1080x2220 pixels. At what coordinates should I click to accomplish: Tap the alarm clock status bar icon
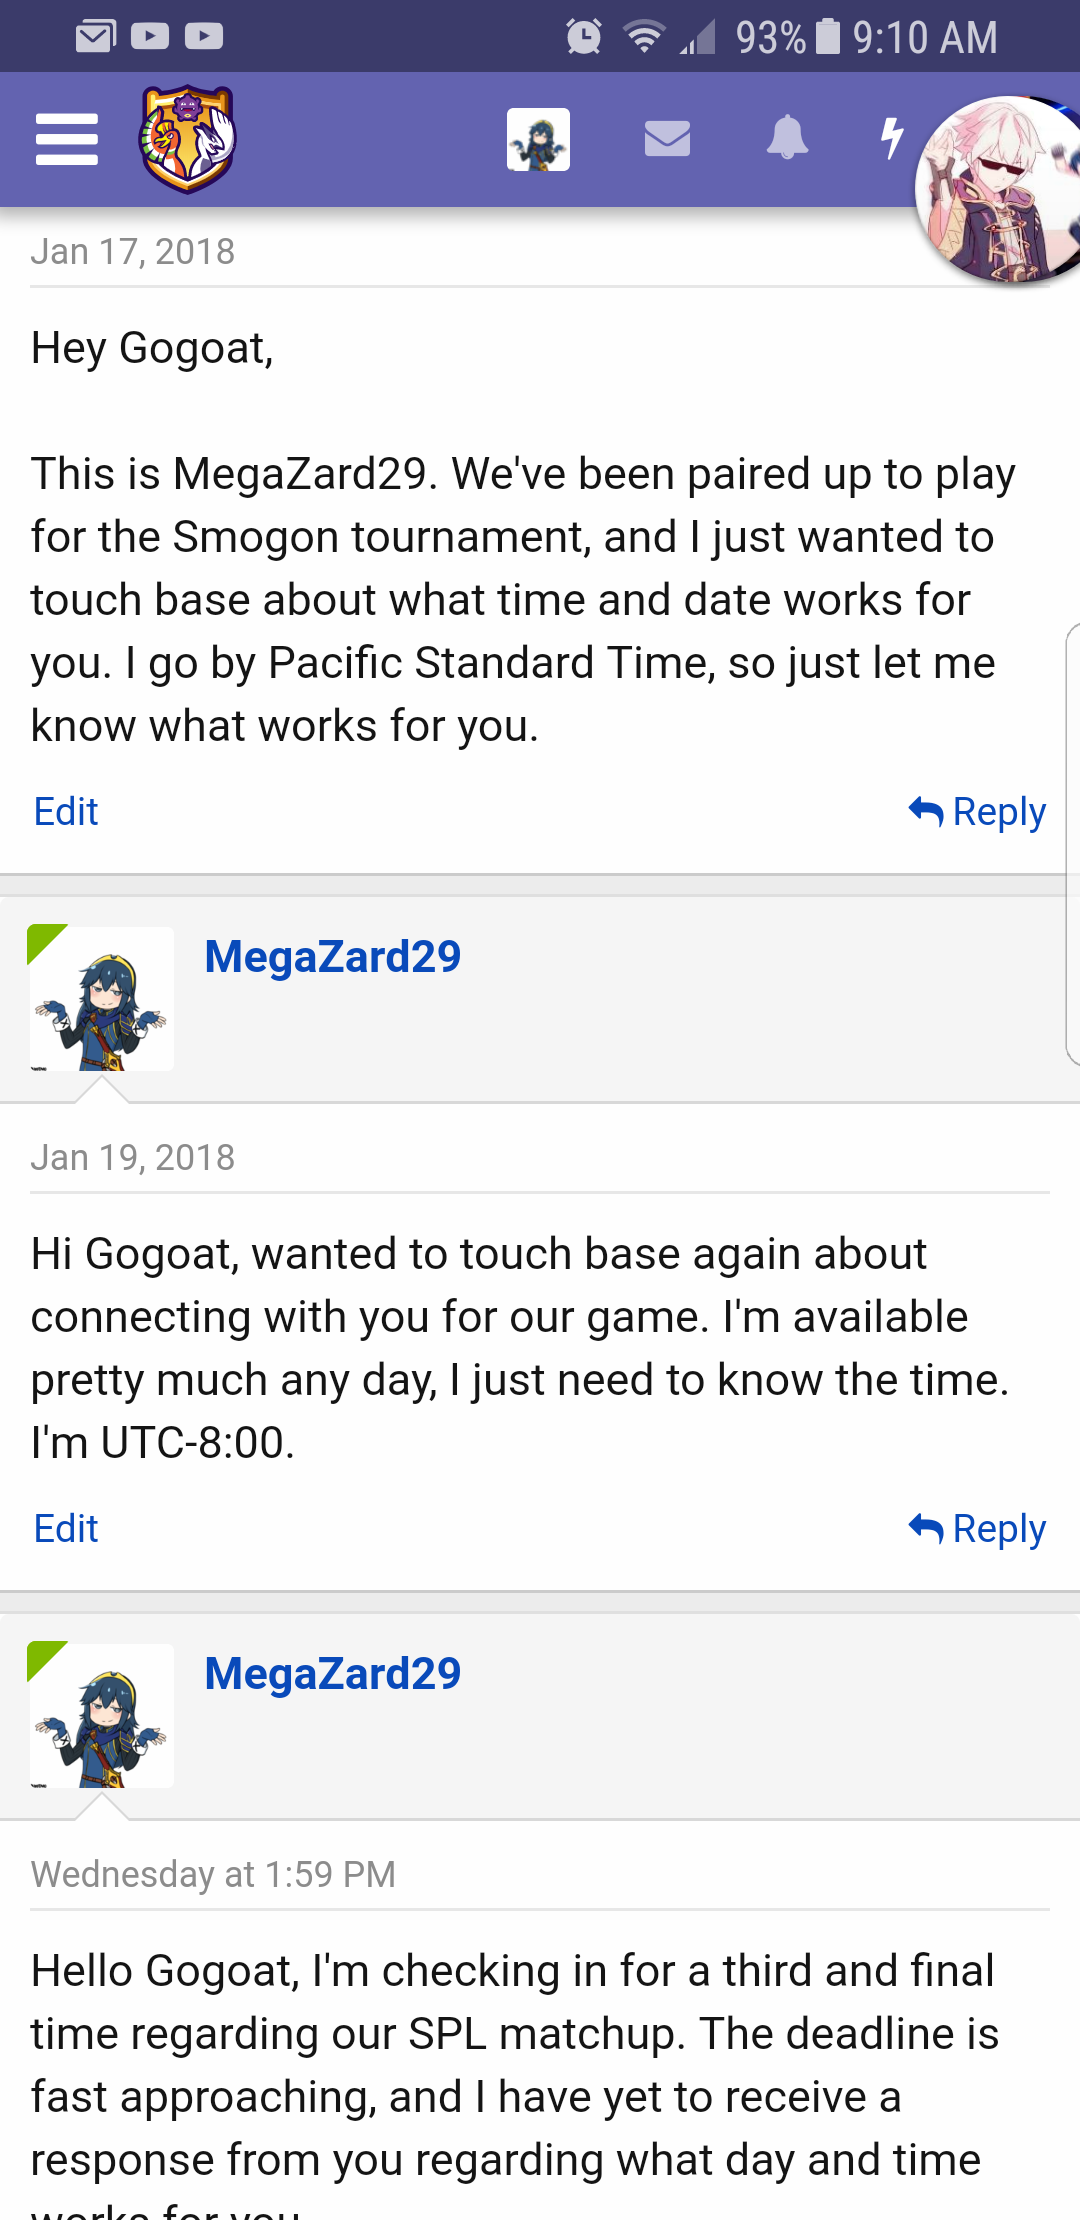(x=584, y=37)
